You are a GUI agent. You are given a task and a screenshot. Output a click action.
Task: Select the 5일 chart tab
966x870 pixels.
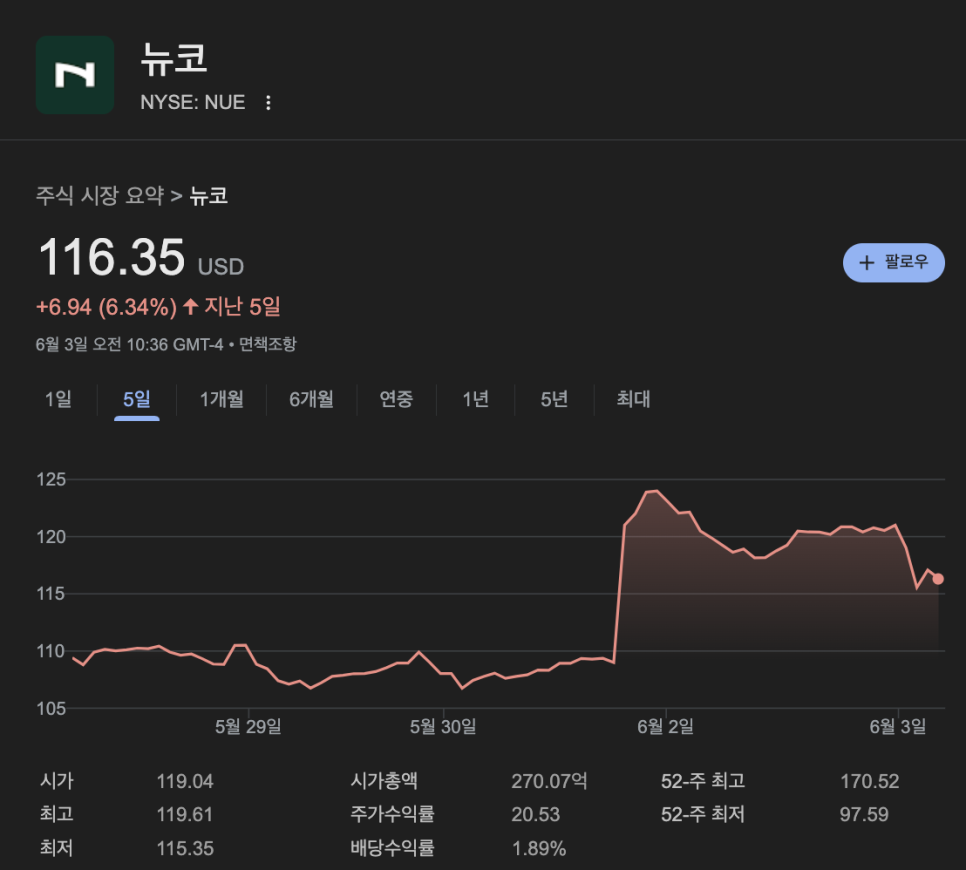[x=137, y=399]
